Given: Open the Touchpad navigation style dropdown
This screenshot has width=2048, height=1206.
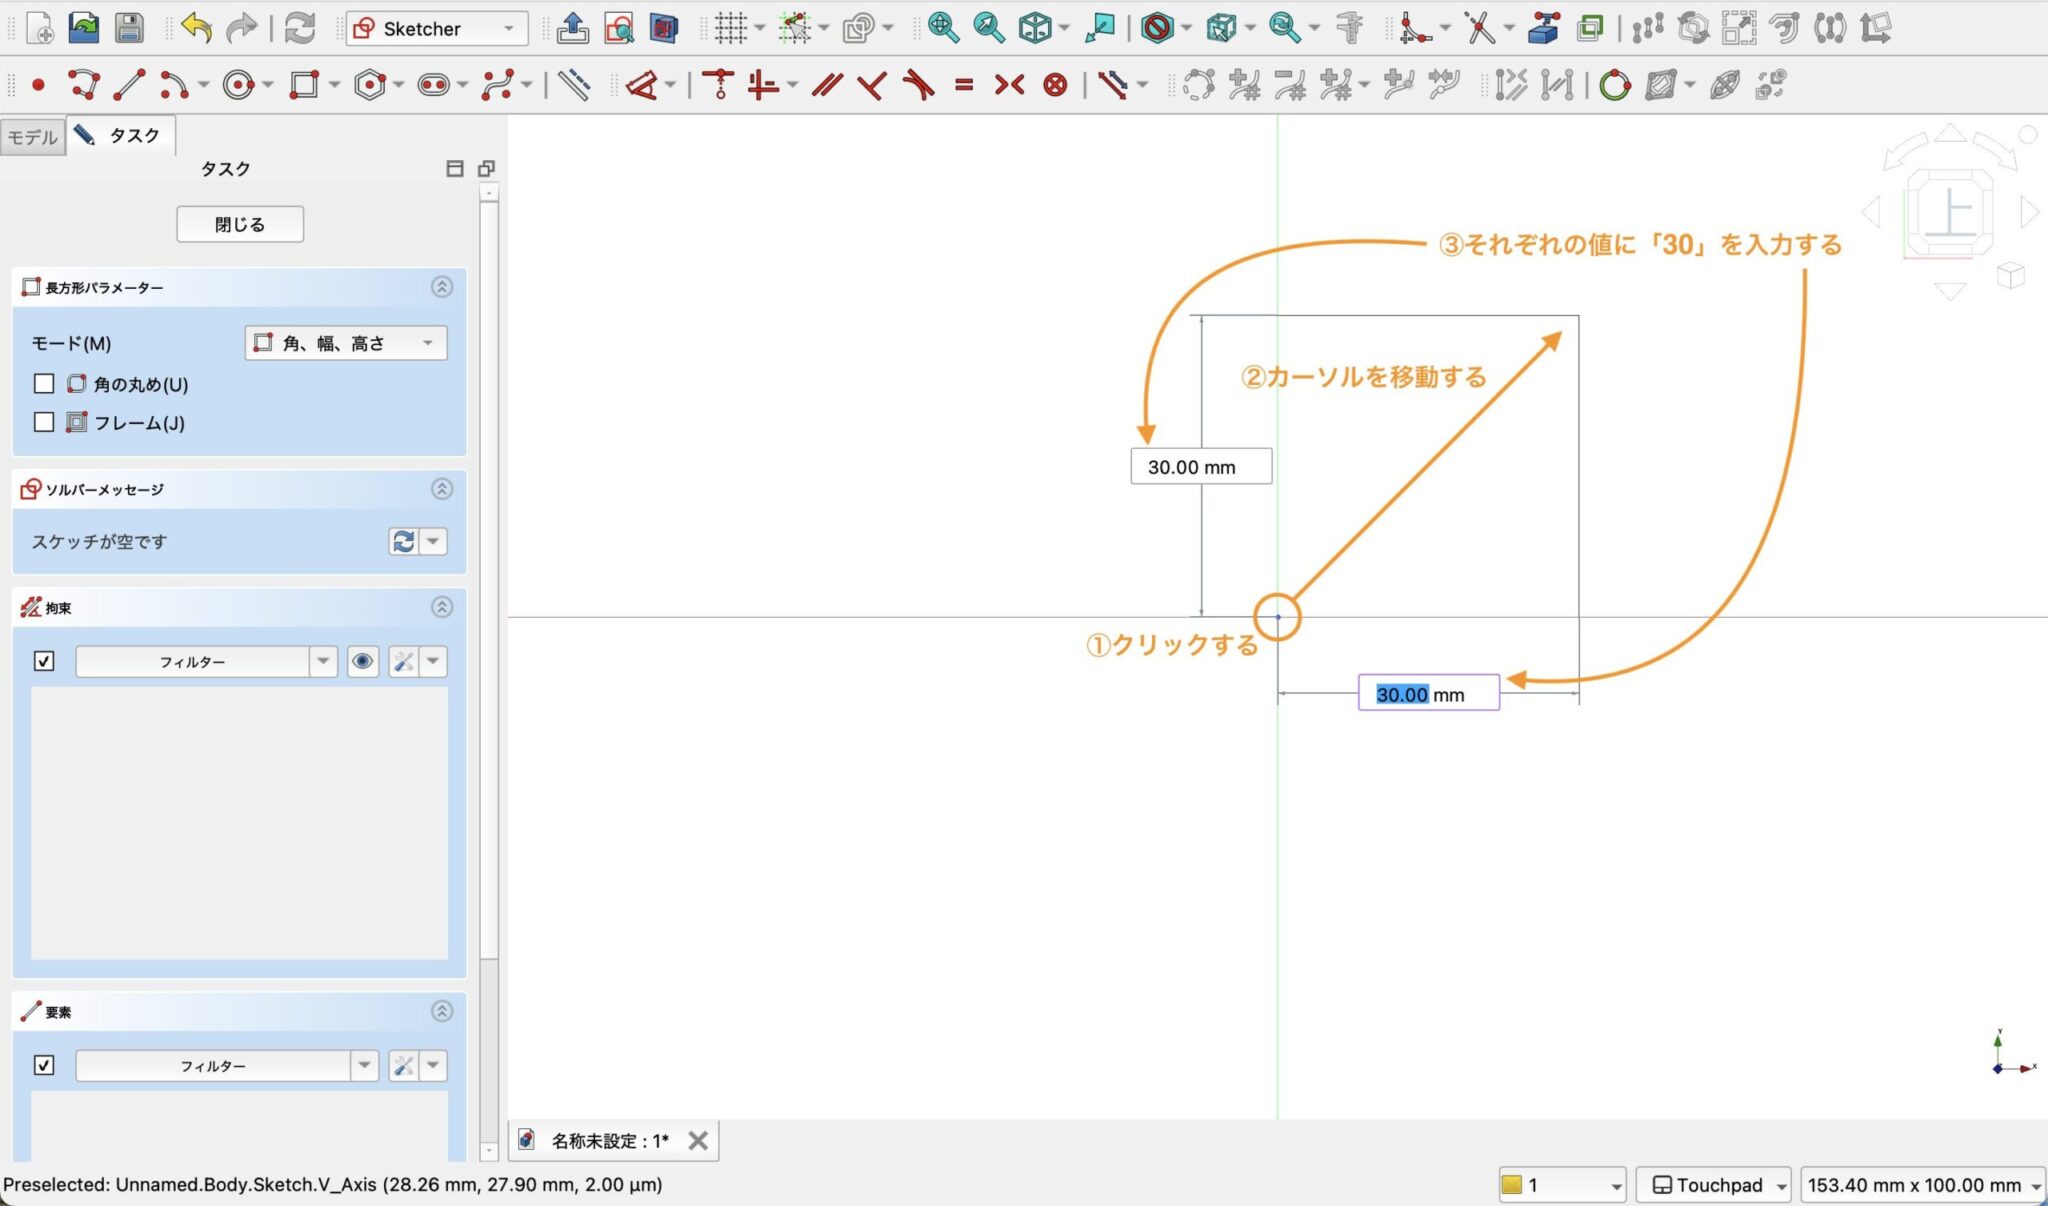Looking at the screenshot, I should 1714,1185.
